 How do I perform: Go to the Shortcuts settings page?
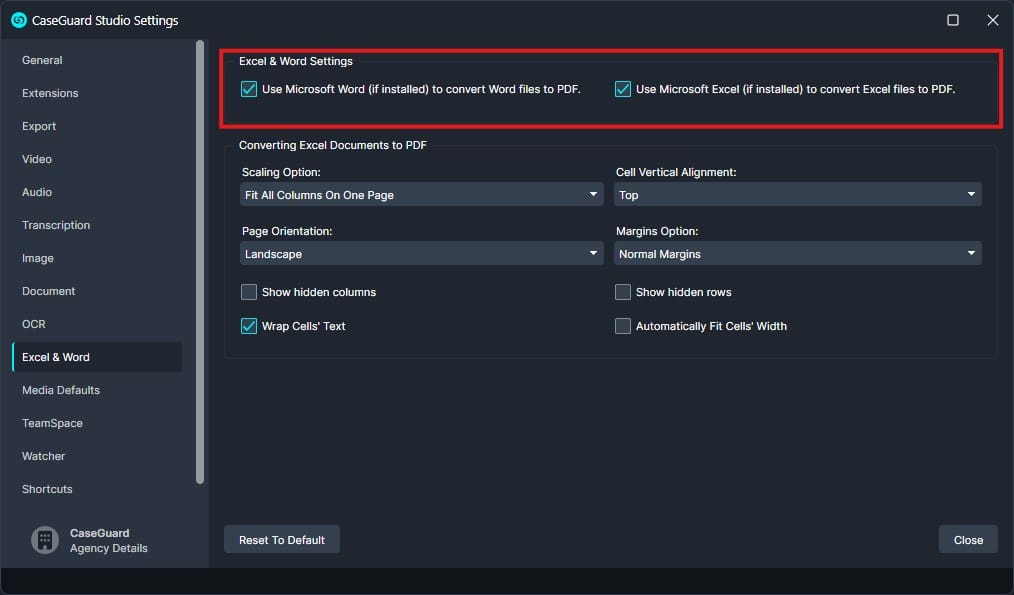point(47,489)
